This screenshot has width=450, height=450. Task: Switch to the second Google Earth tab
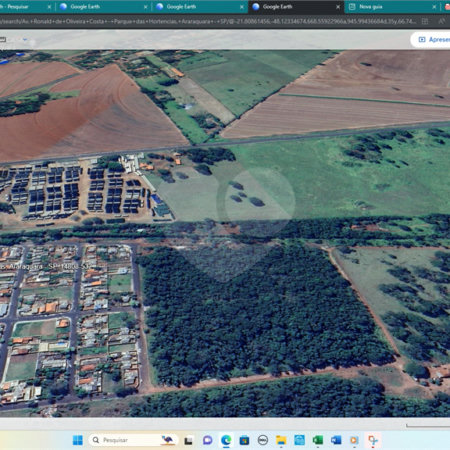(x=199, y=7)
